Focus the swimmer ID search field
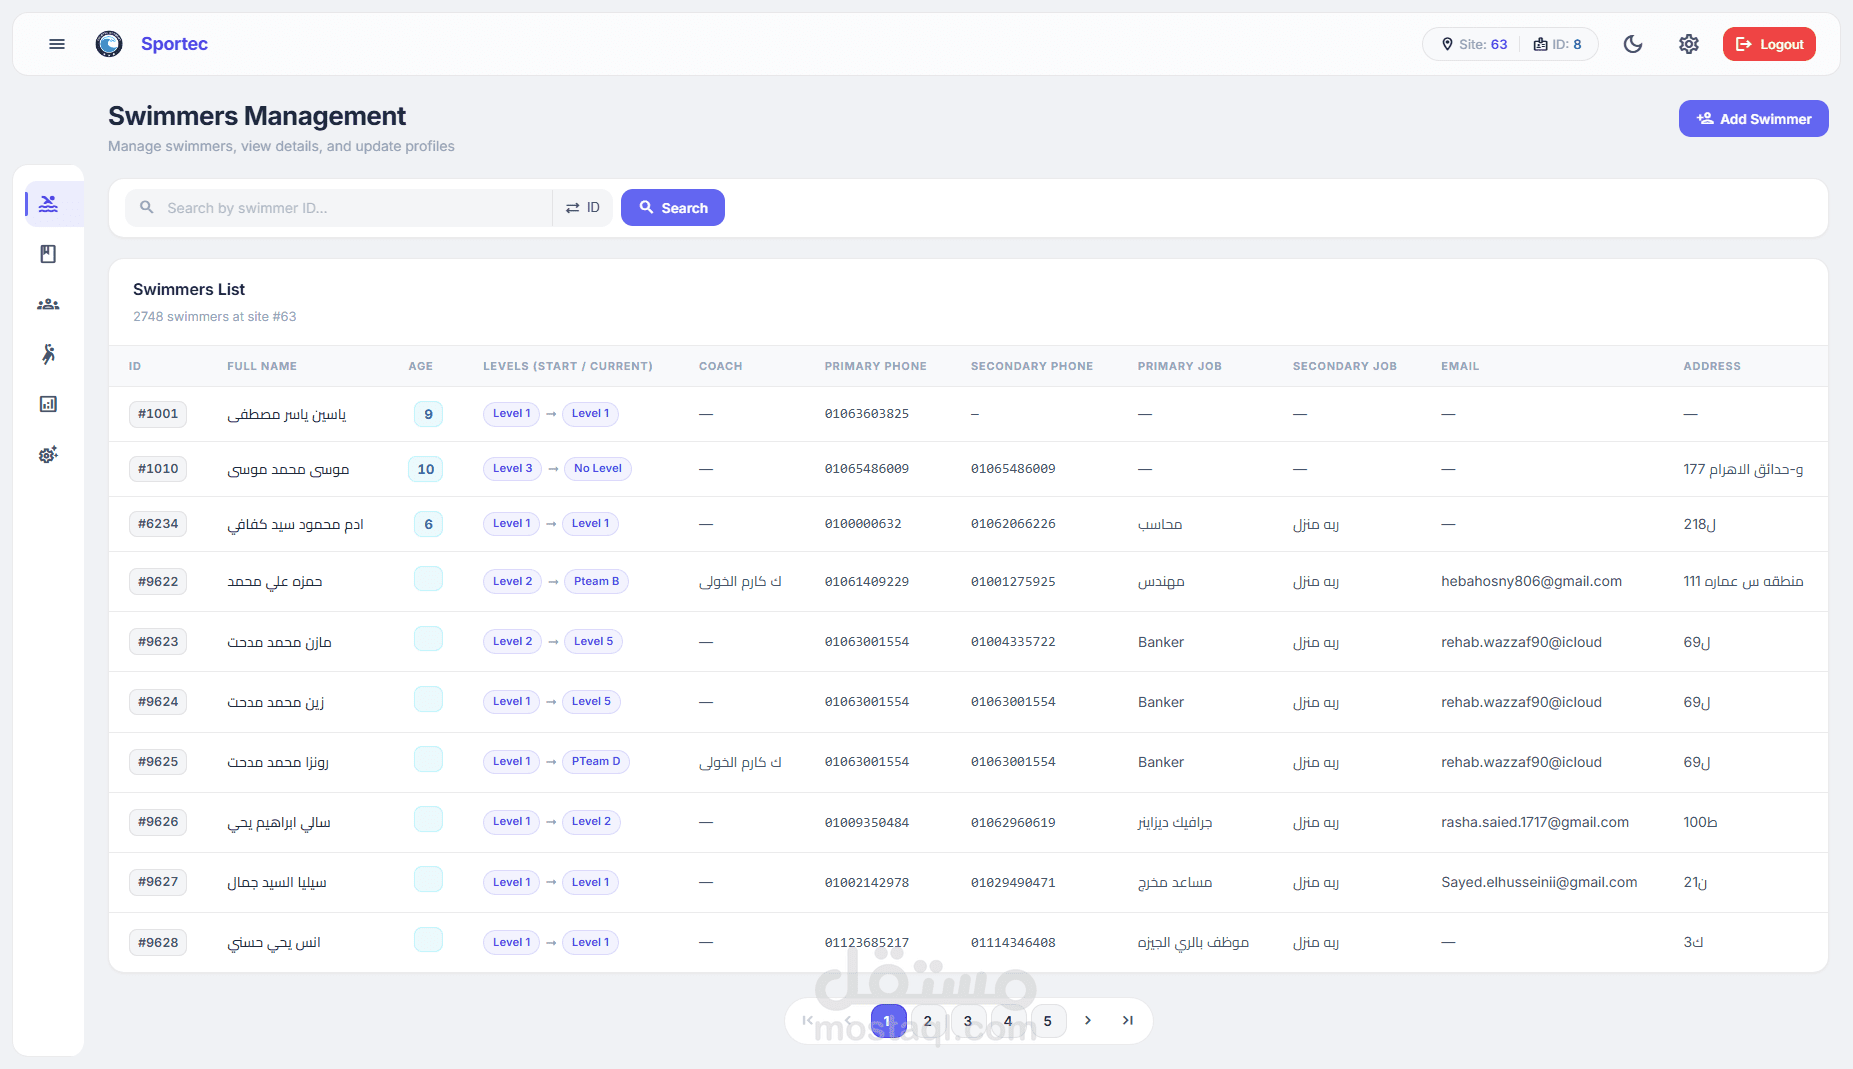This screenshot has width=1853, height=1069. (x=339, y=208)
